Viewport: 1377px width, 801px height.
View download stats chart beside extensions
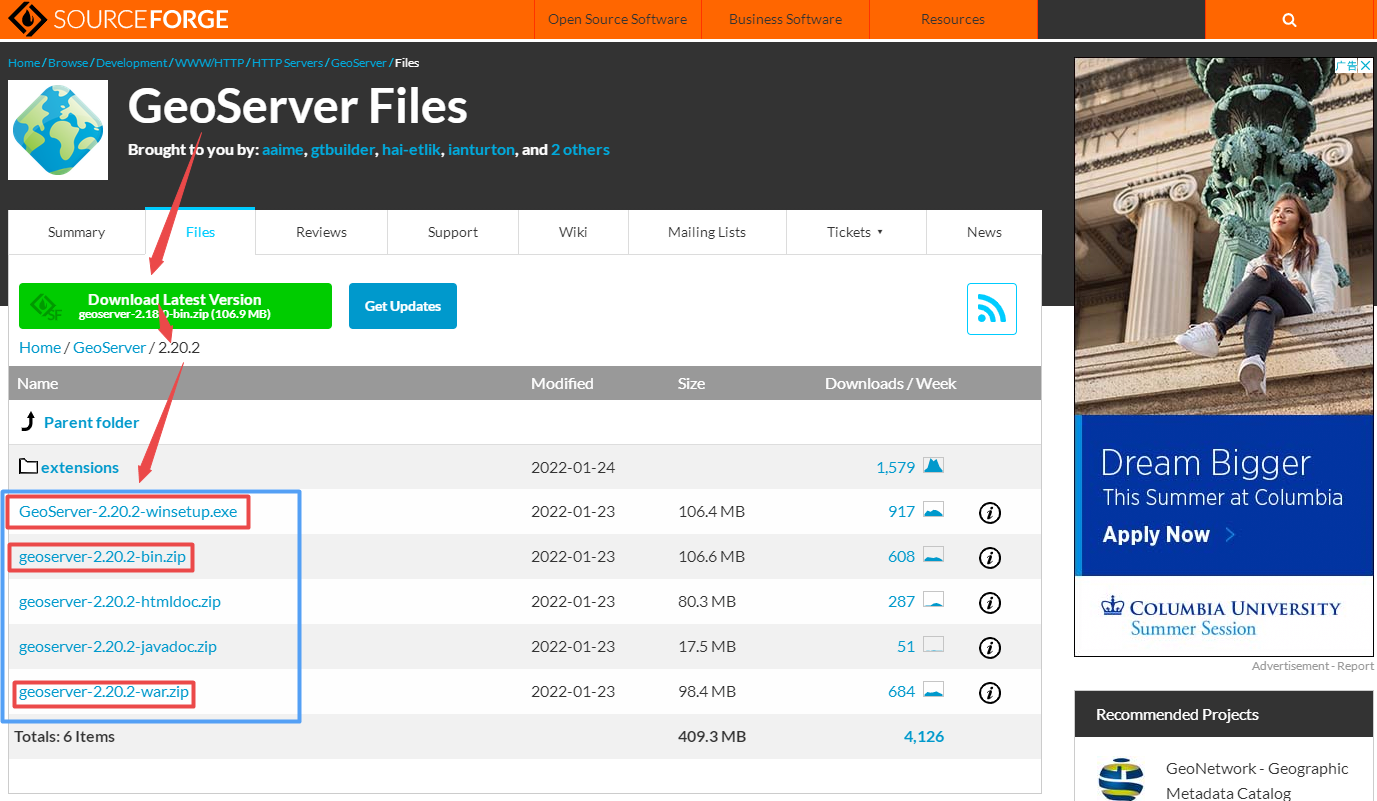[x=932, y=466]
